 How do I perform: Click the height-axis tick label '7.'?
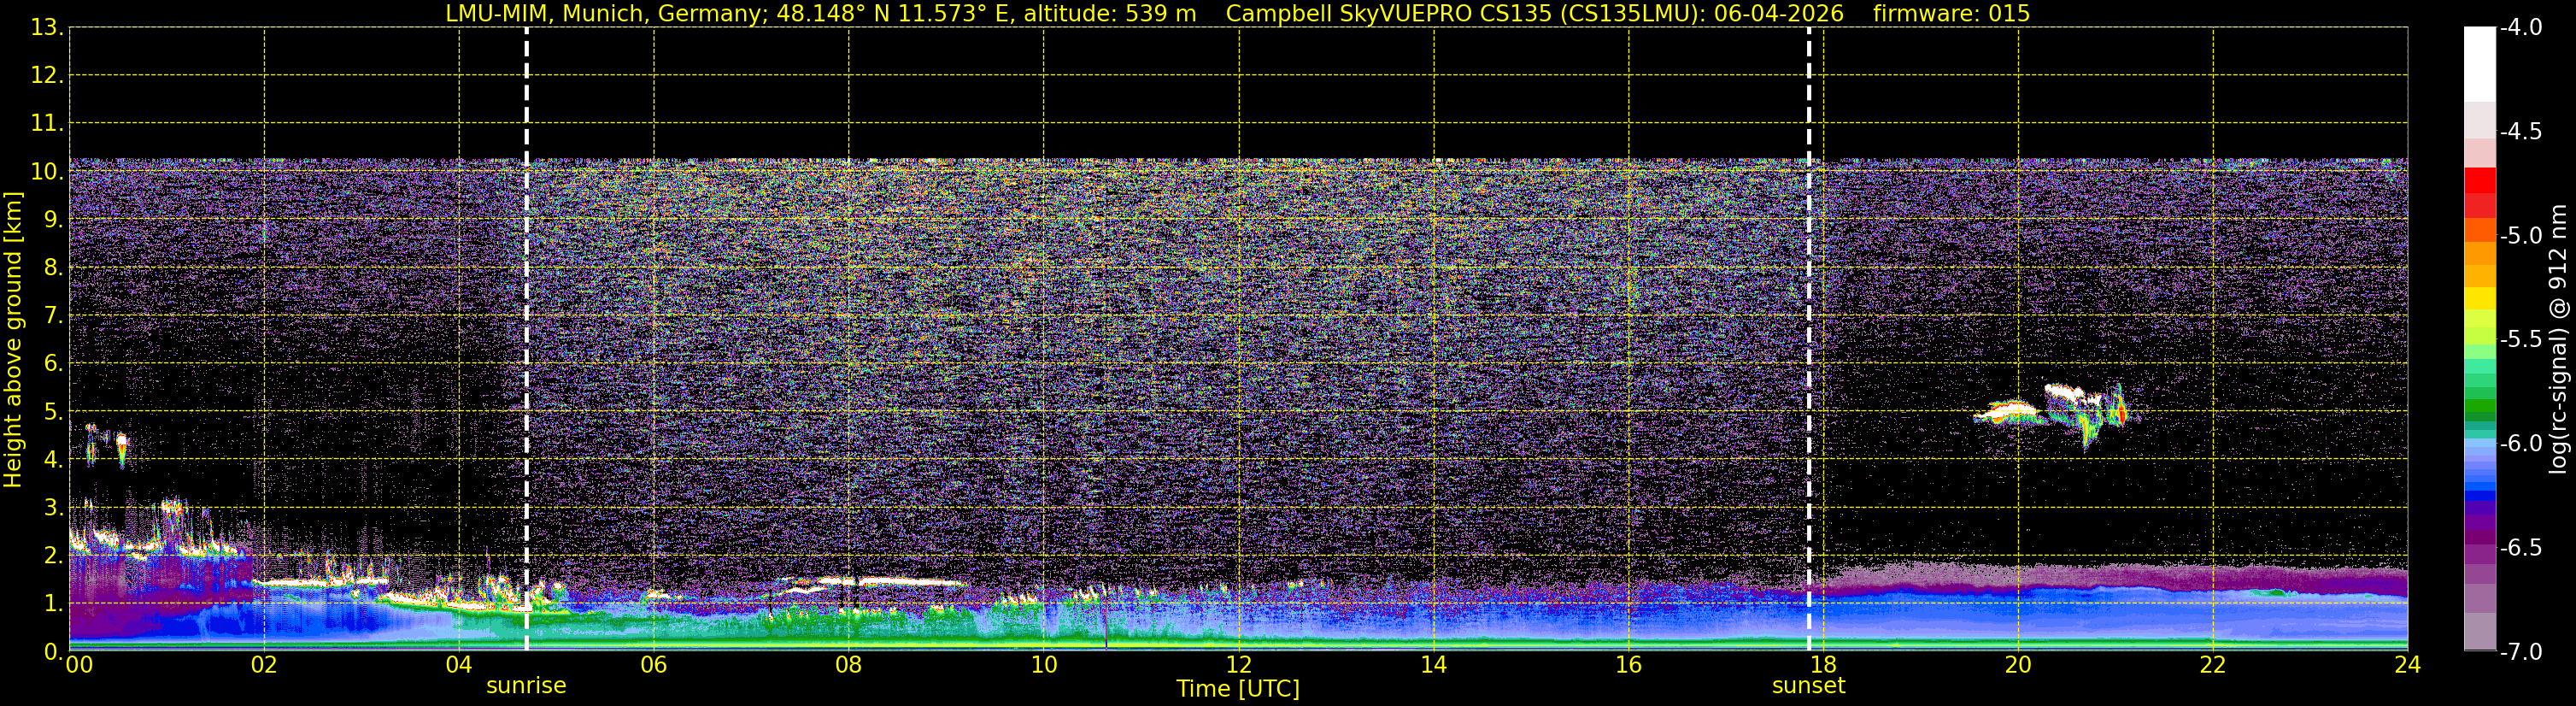point(53,316)
